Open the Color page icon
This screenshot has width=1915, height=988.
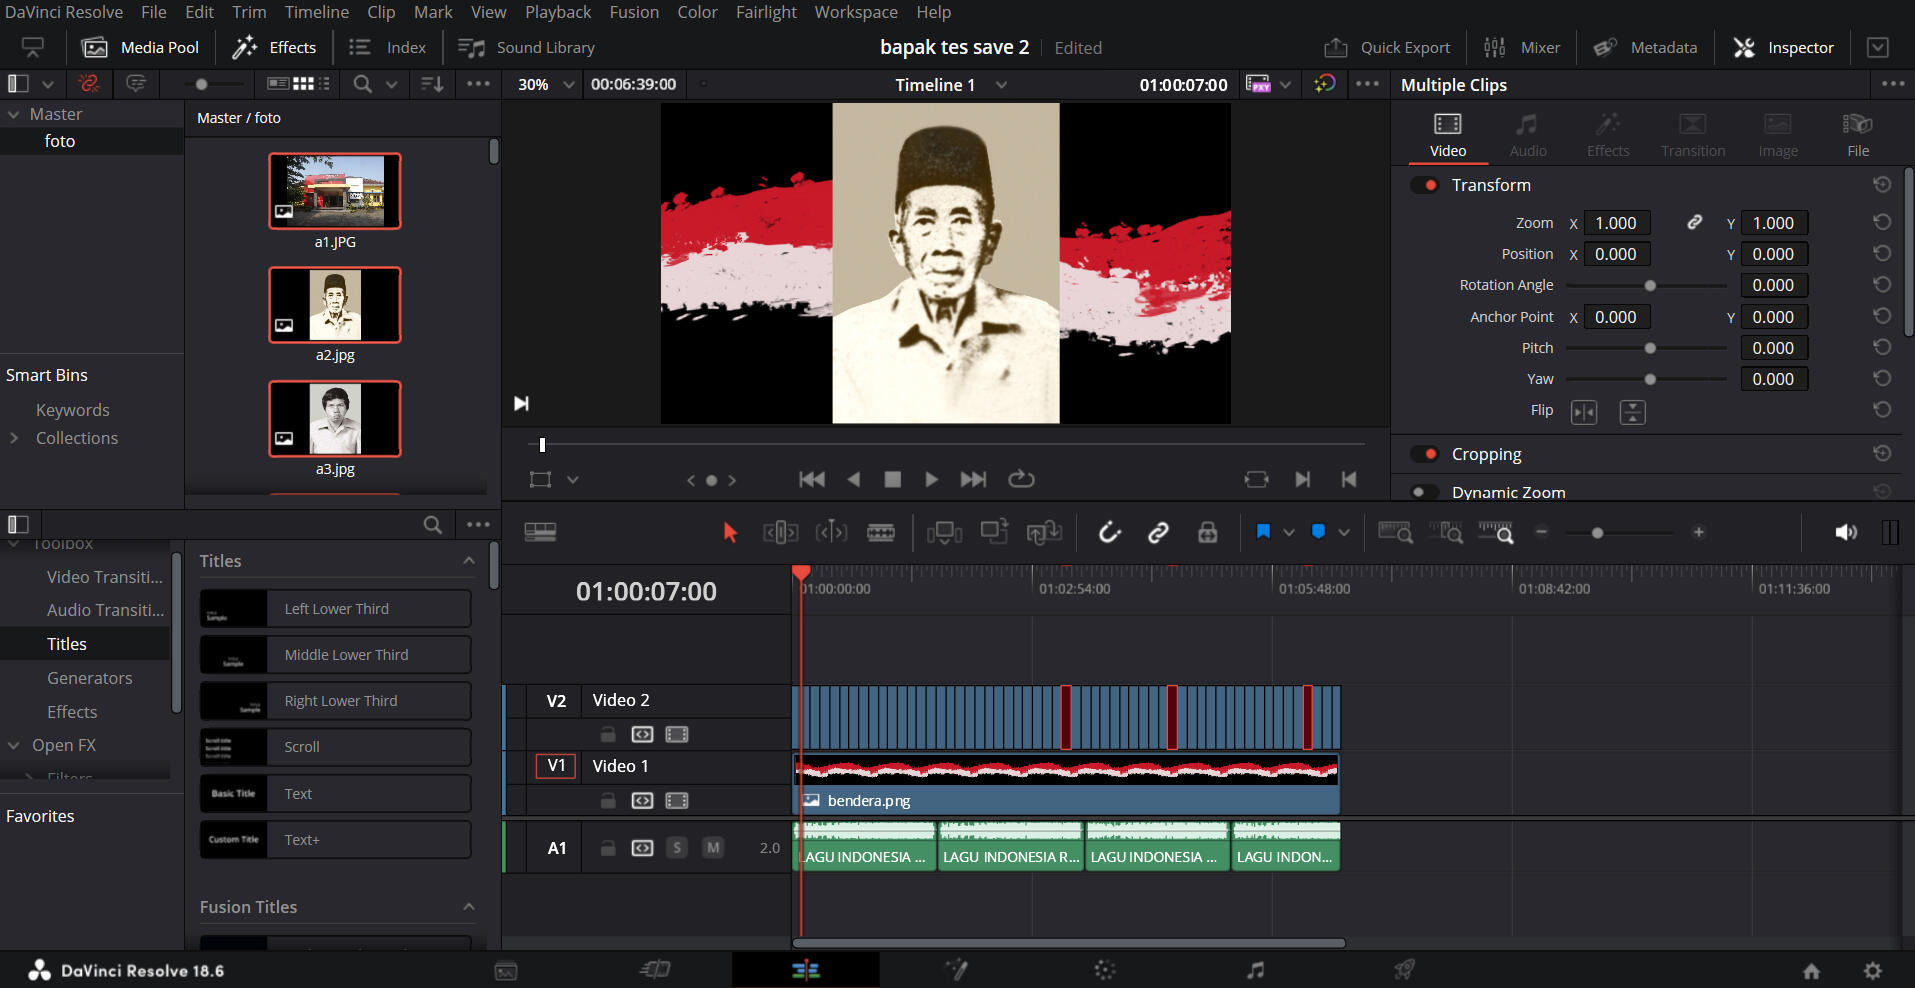1105,969
